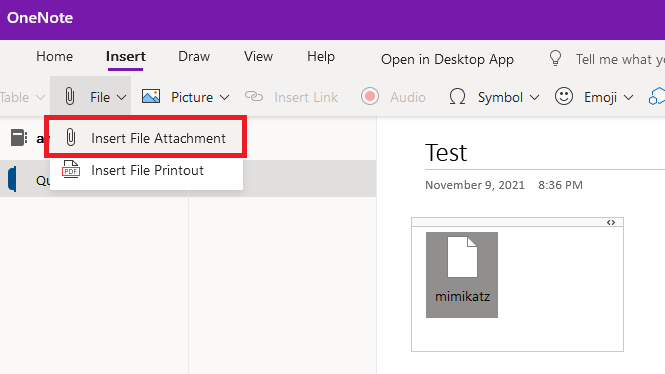The width and height of the screenshot is (665, 374).
Task: Click the note container resize handle arrows
Action: coord(611,222)
